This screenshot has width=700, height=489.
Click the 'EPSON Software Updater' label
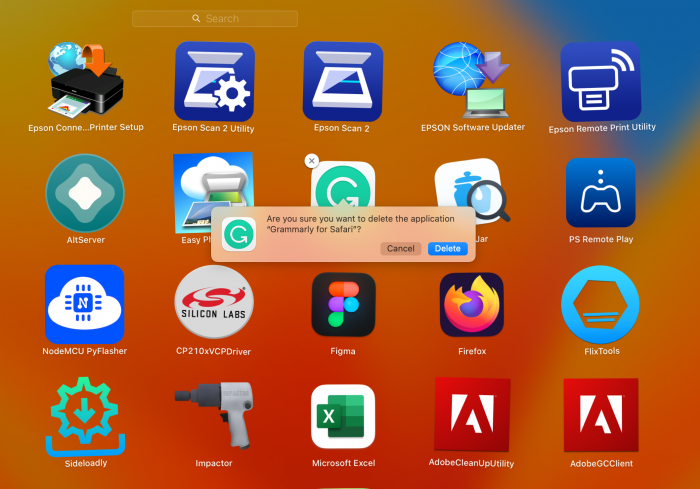tap(473, 127)
